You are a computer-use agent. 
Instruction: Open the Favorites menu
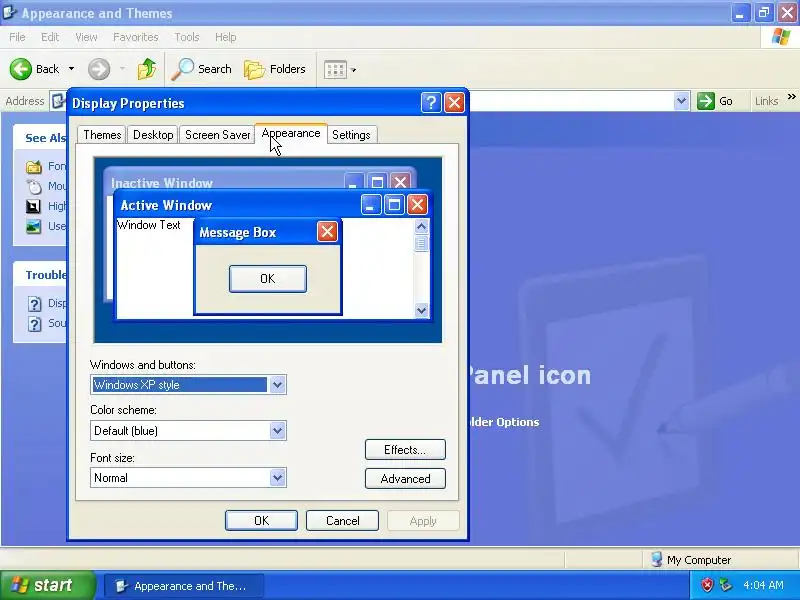coord(136,37)
